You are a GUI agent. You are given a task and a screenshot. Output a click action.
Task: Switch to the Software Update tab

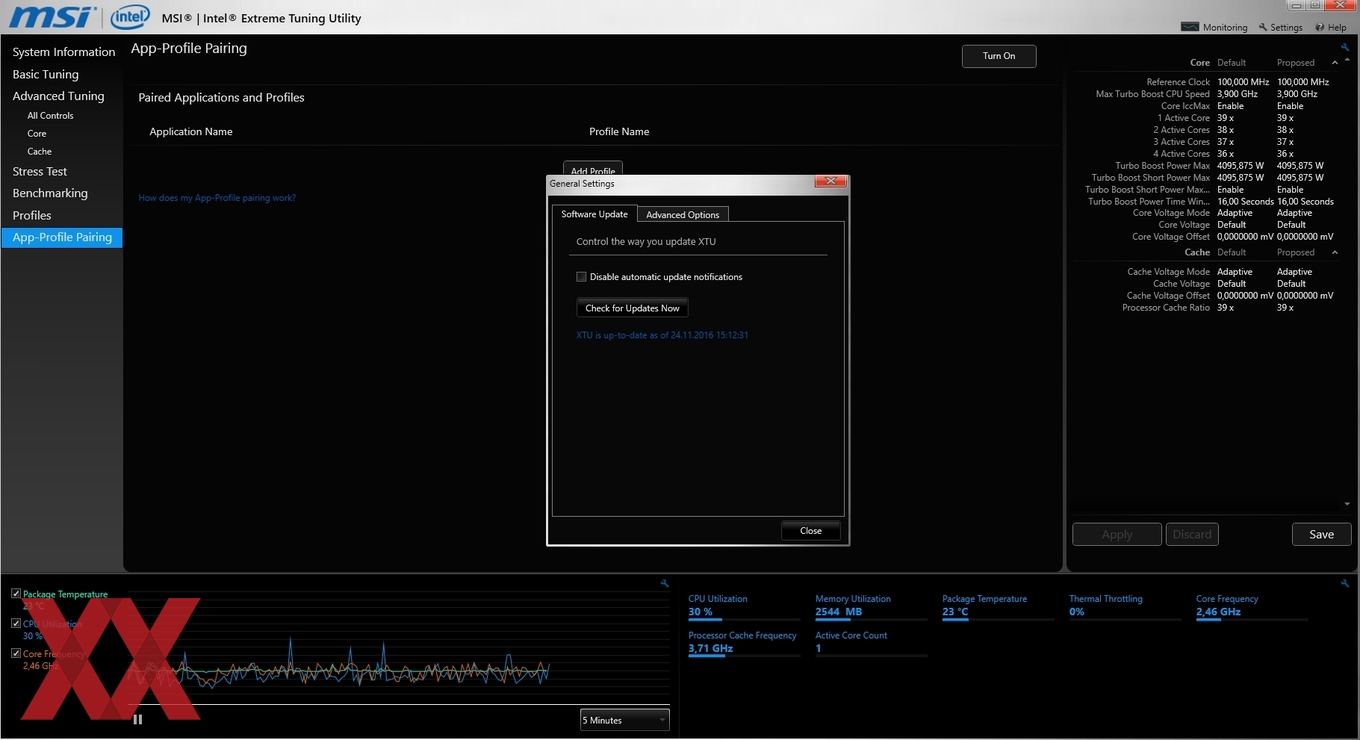594,214
